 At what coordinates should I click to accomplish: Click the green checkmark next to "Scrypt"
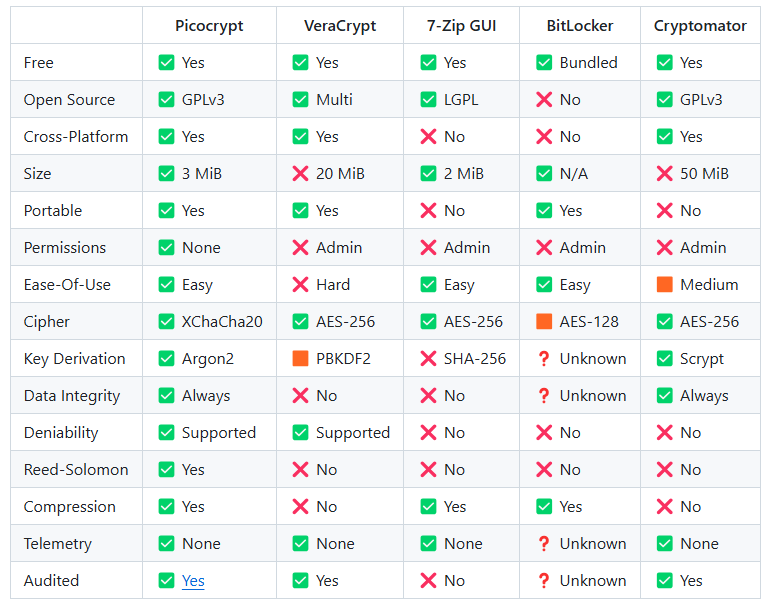[x=665, y=359]
